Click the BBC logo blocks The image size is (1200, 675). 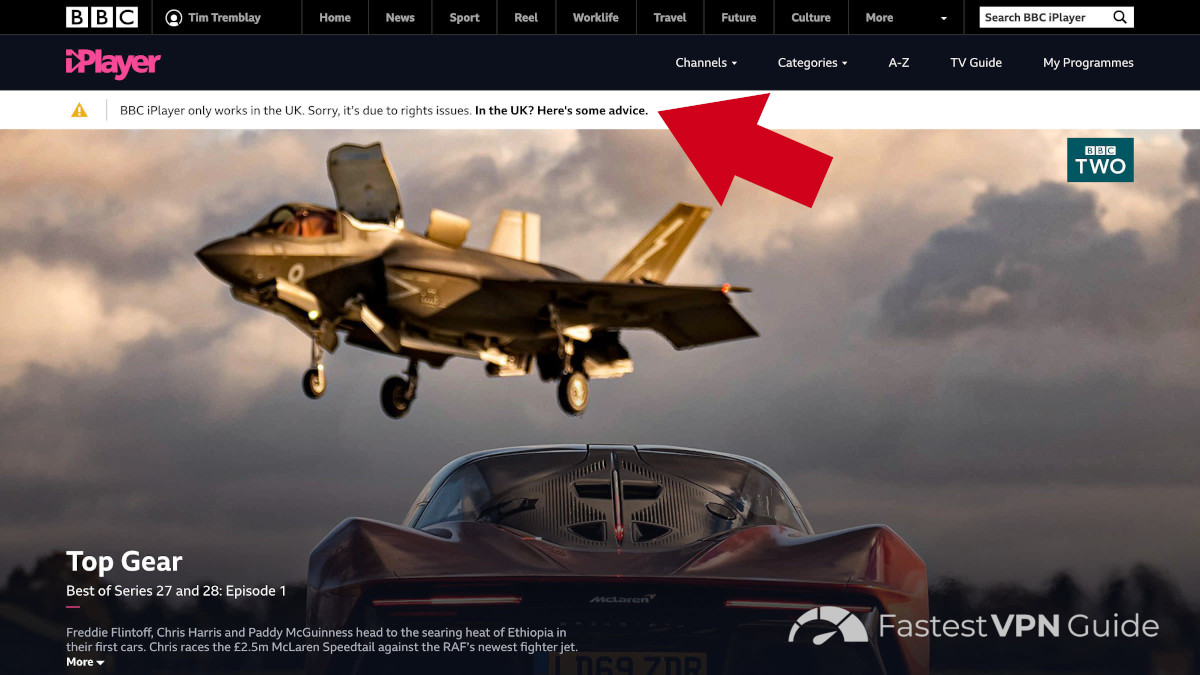pos(102,17)
